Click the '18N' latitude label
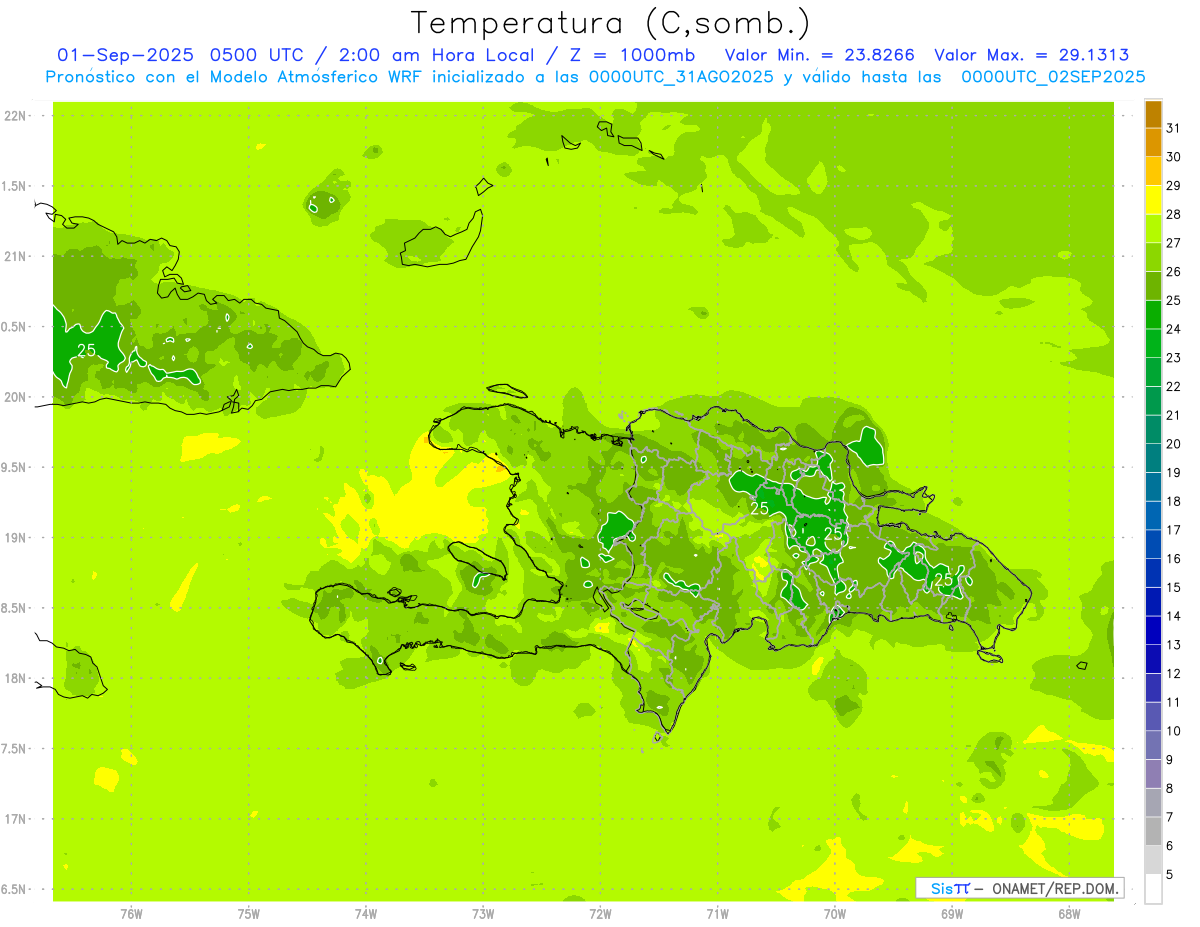 click(x=15, y=678)
